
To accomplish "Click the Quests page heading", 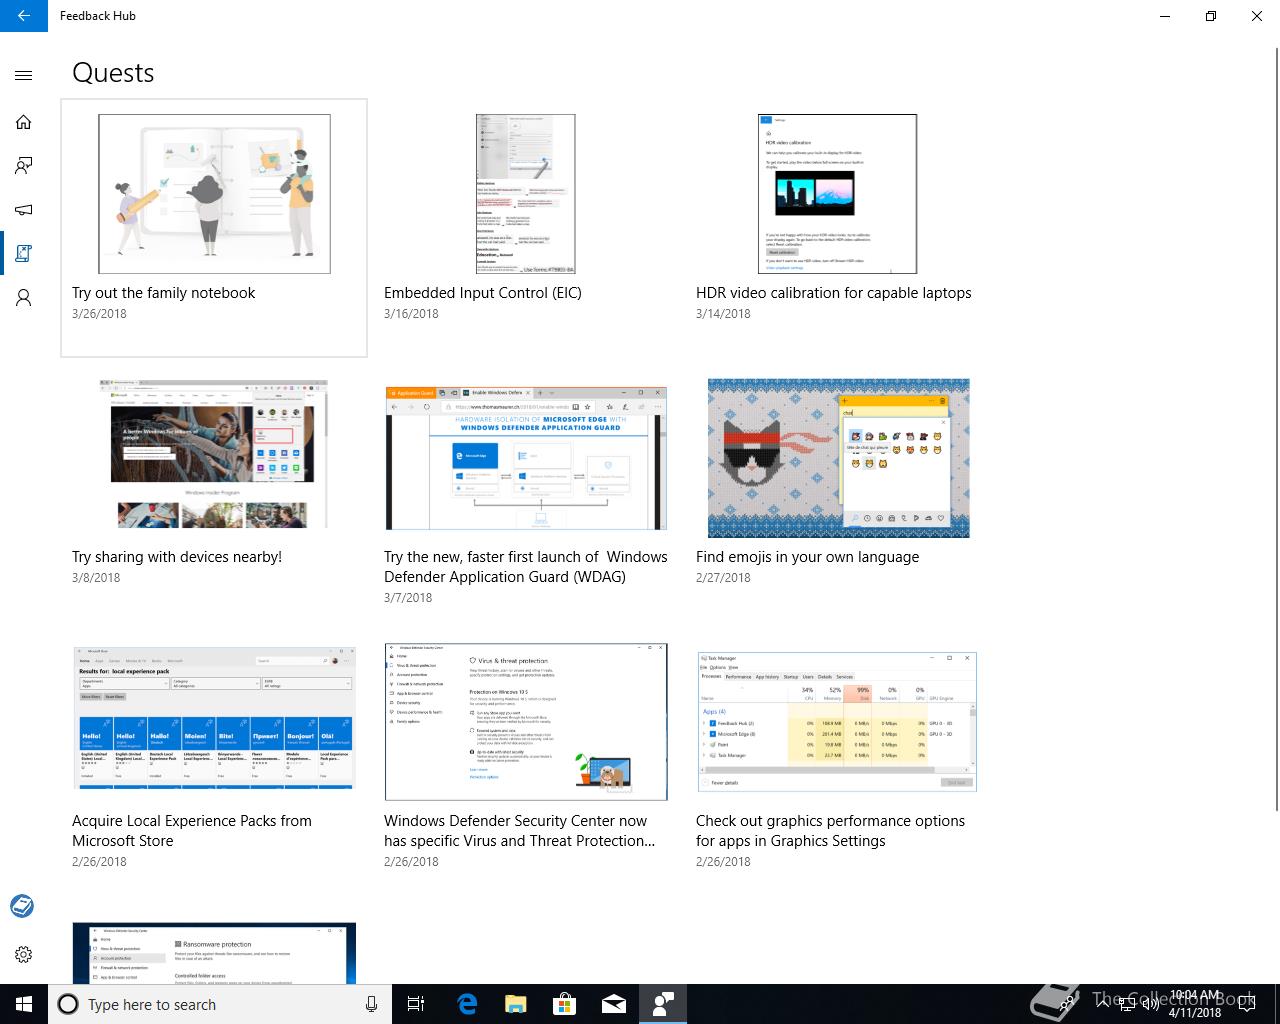I will coord(113,73).
